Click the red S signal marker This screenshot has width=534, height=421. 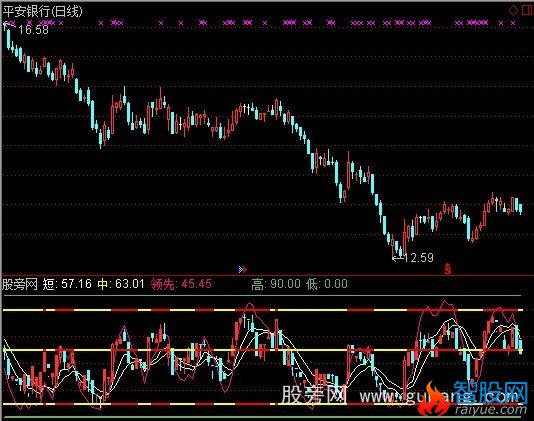pos(447,269)
